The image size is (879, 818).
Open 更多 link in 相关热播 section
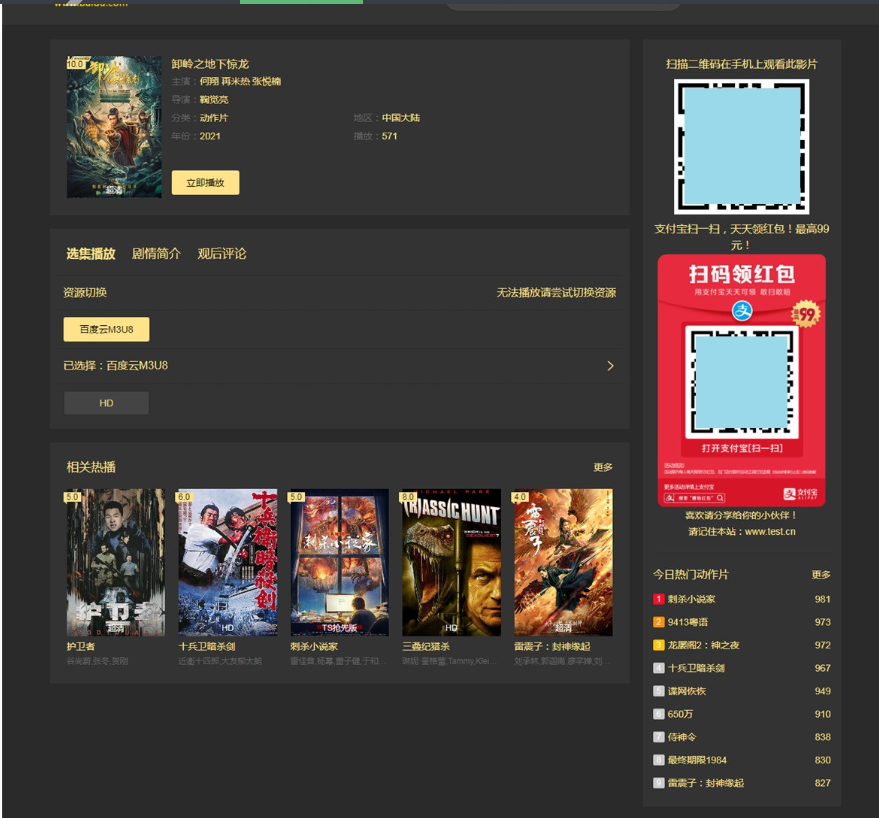[x=603, y=467]
